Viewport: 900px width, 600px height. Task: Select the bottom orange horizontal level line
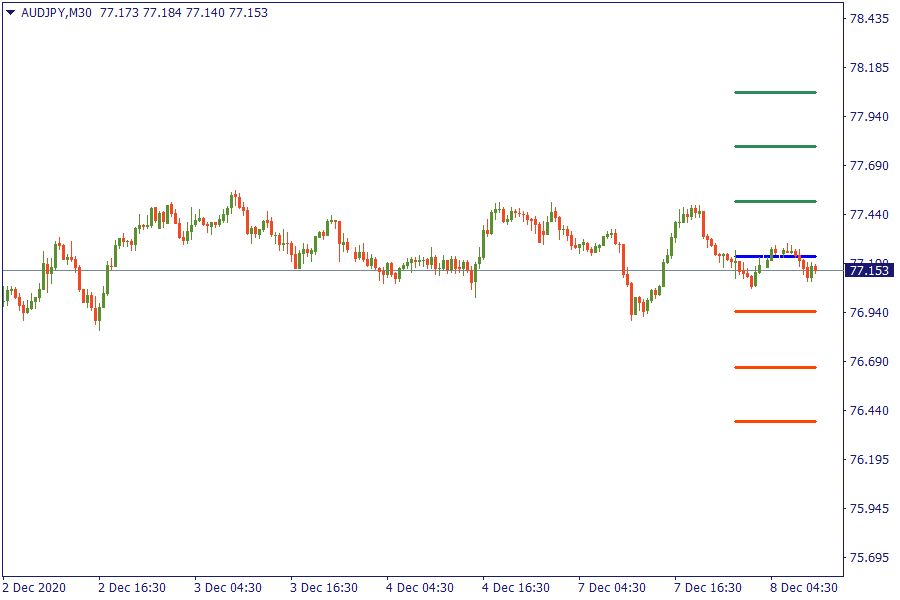(775, 422)
